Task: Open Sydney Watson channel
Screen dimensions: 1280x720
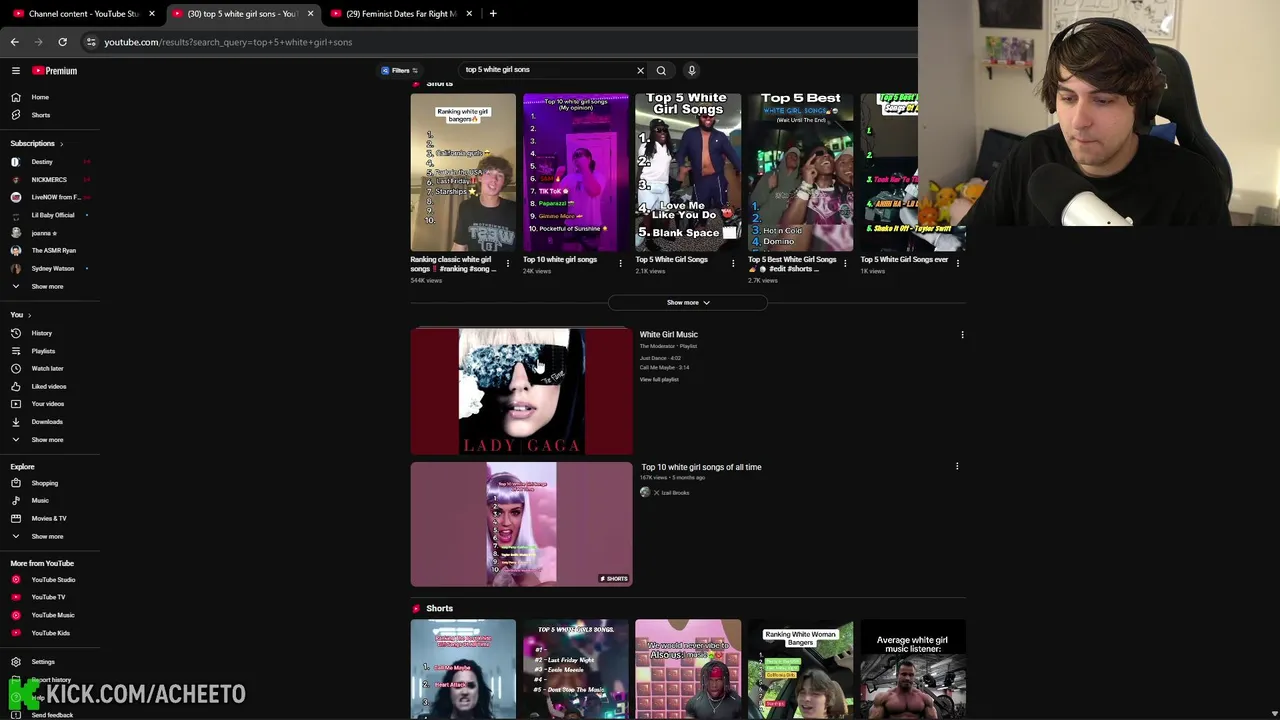Action: pos(52,269)
